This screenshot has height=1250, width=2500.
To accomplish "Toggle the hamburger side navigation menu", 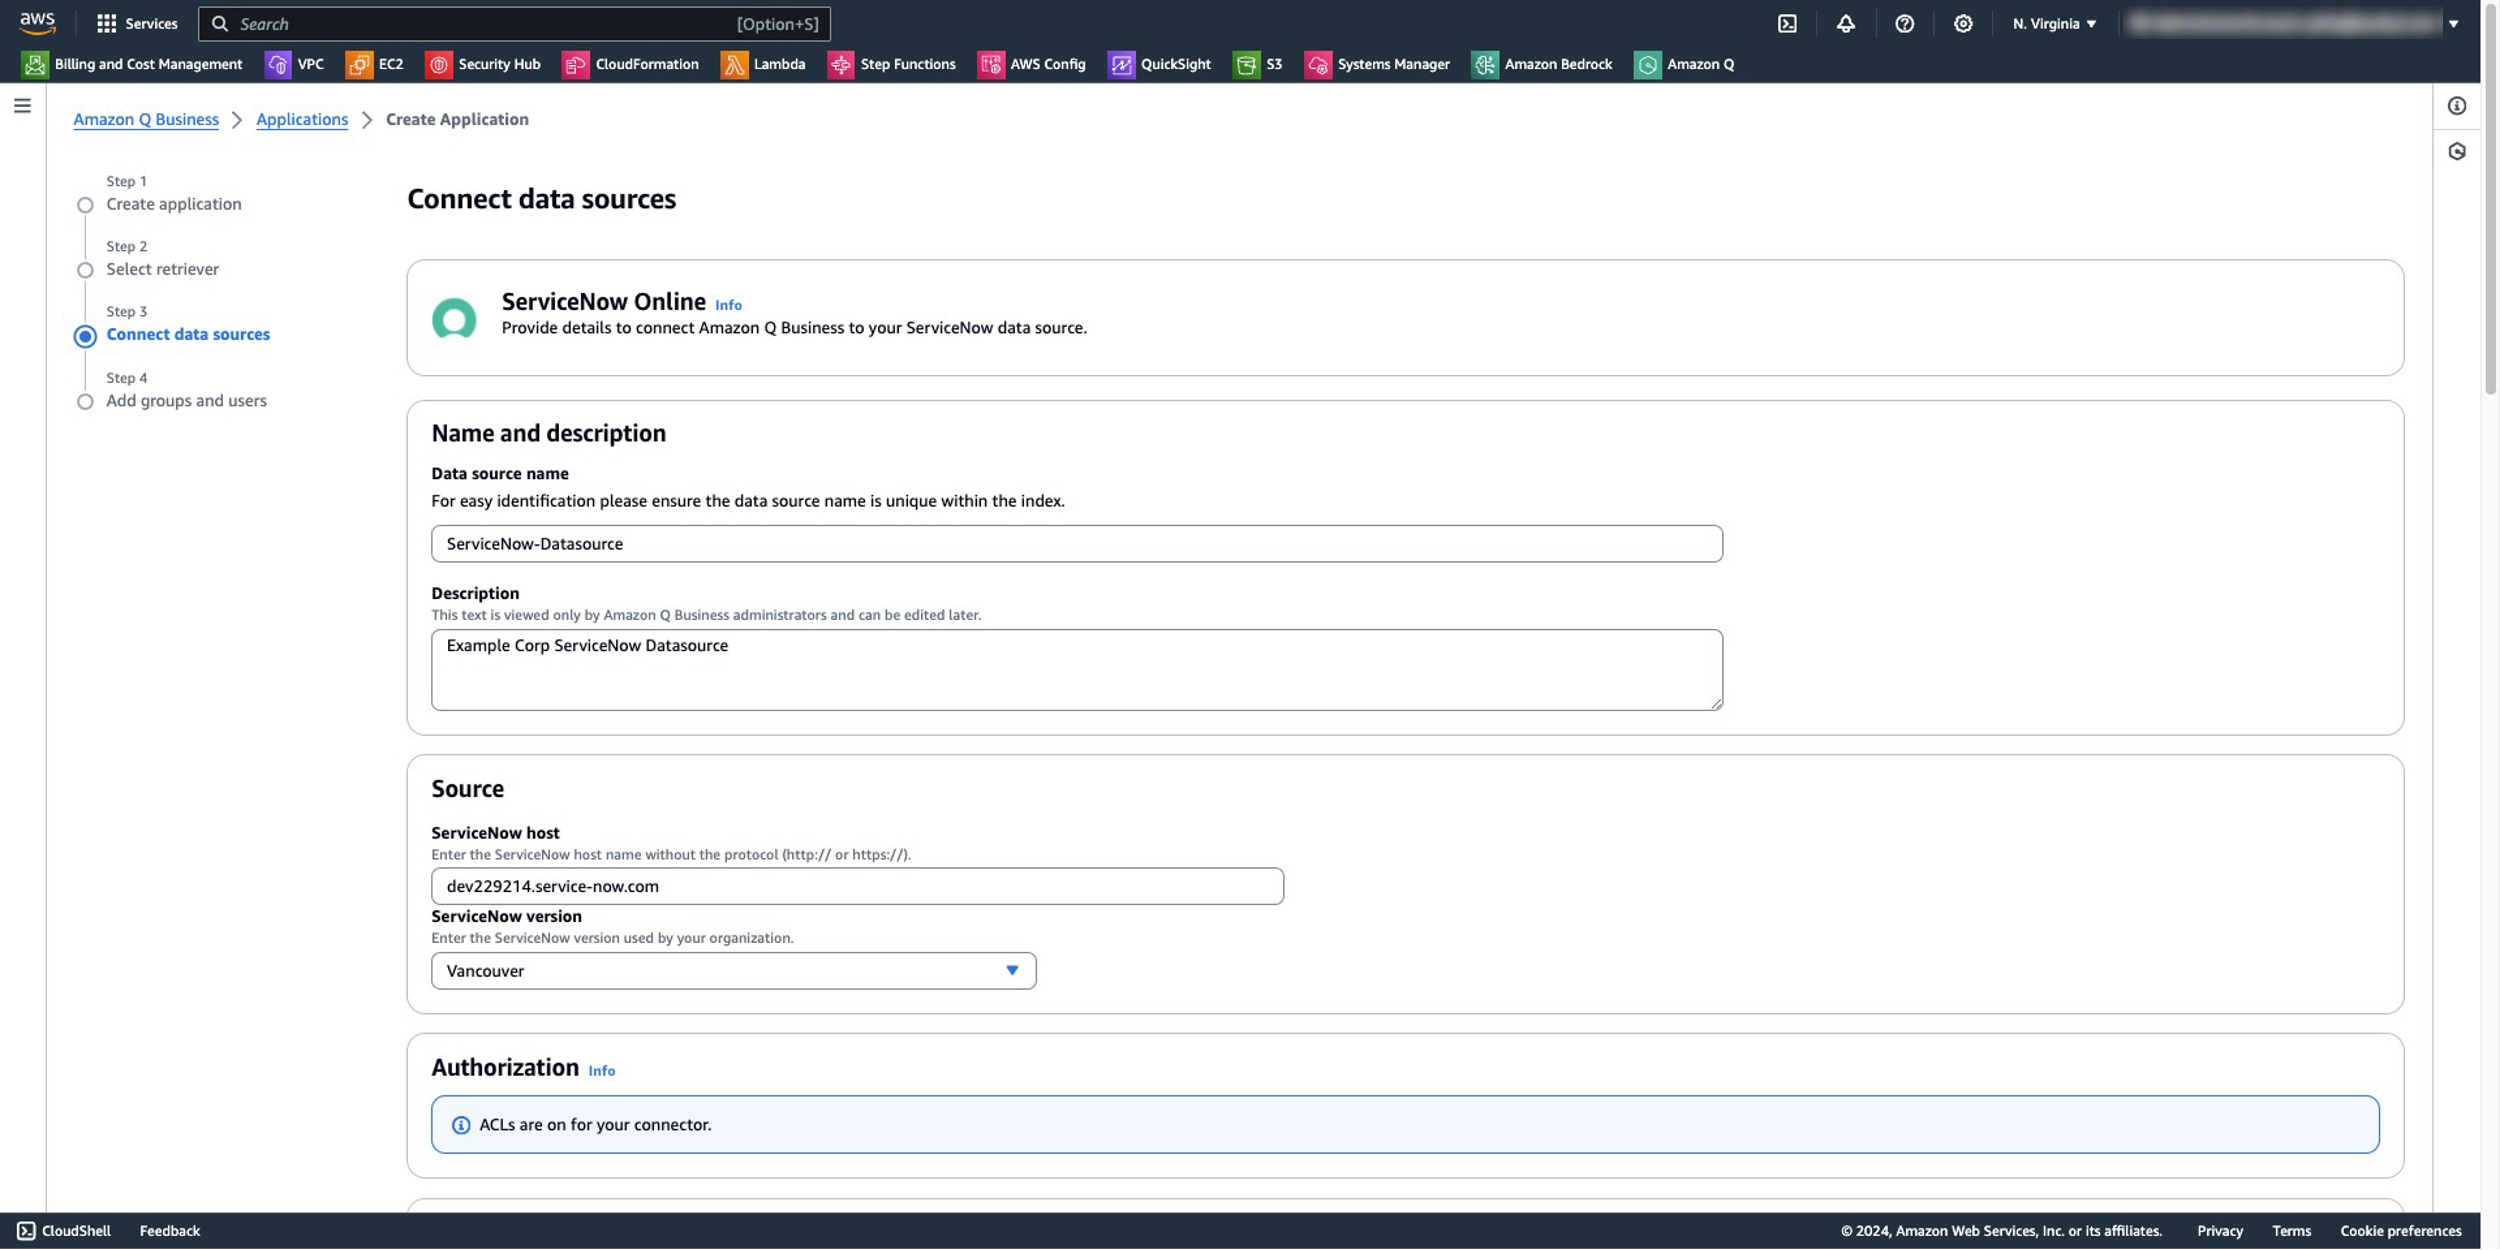I will [22, 106].
